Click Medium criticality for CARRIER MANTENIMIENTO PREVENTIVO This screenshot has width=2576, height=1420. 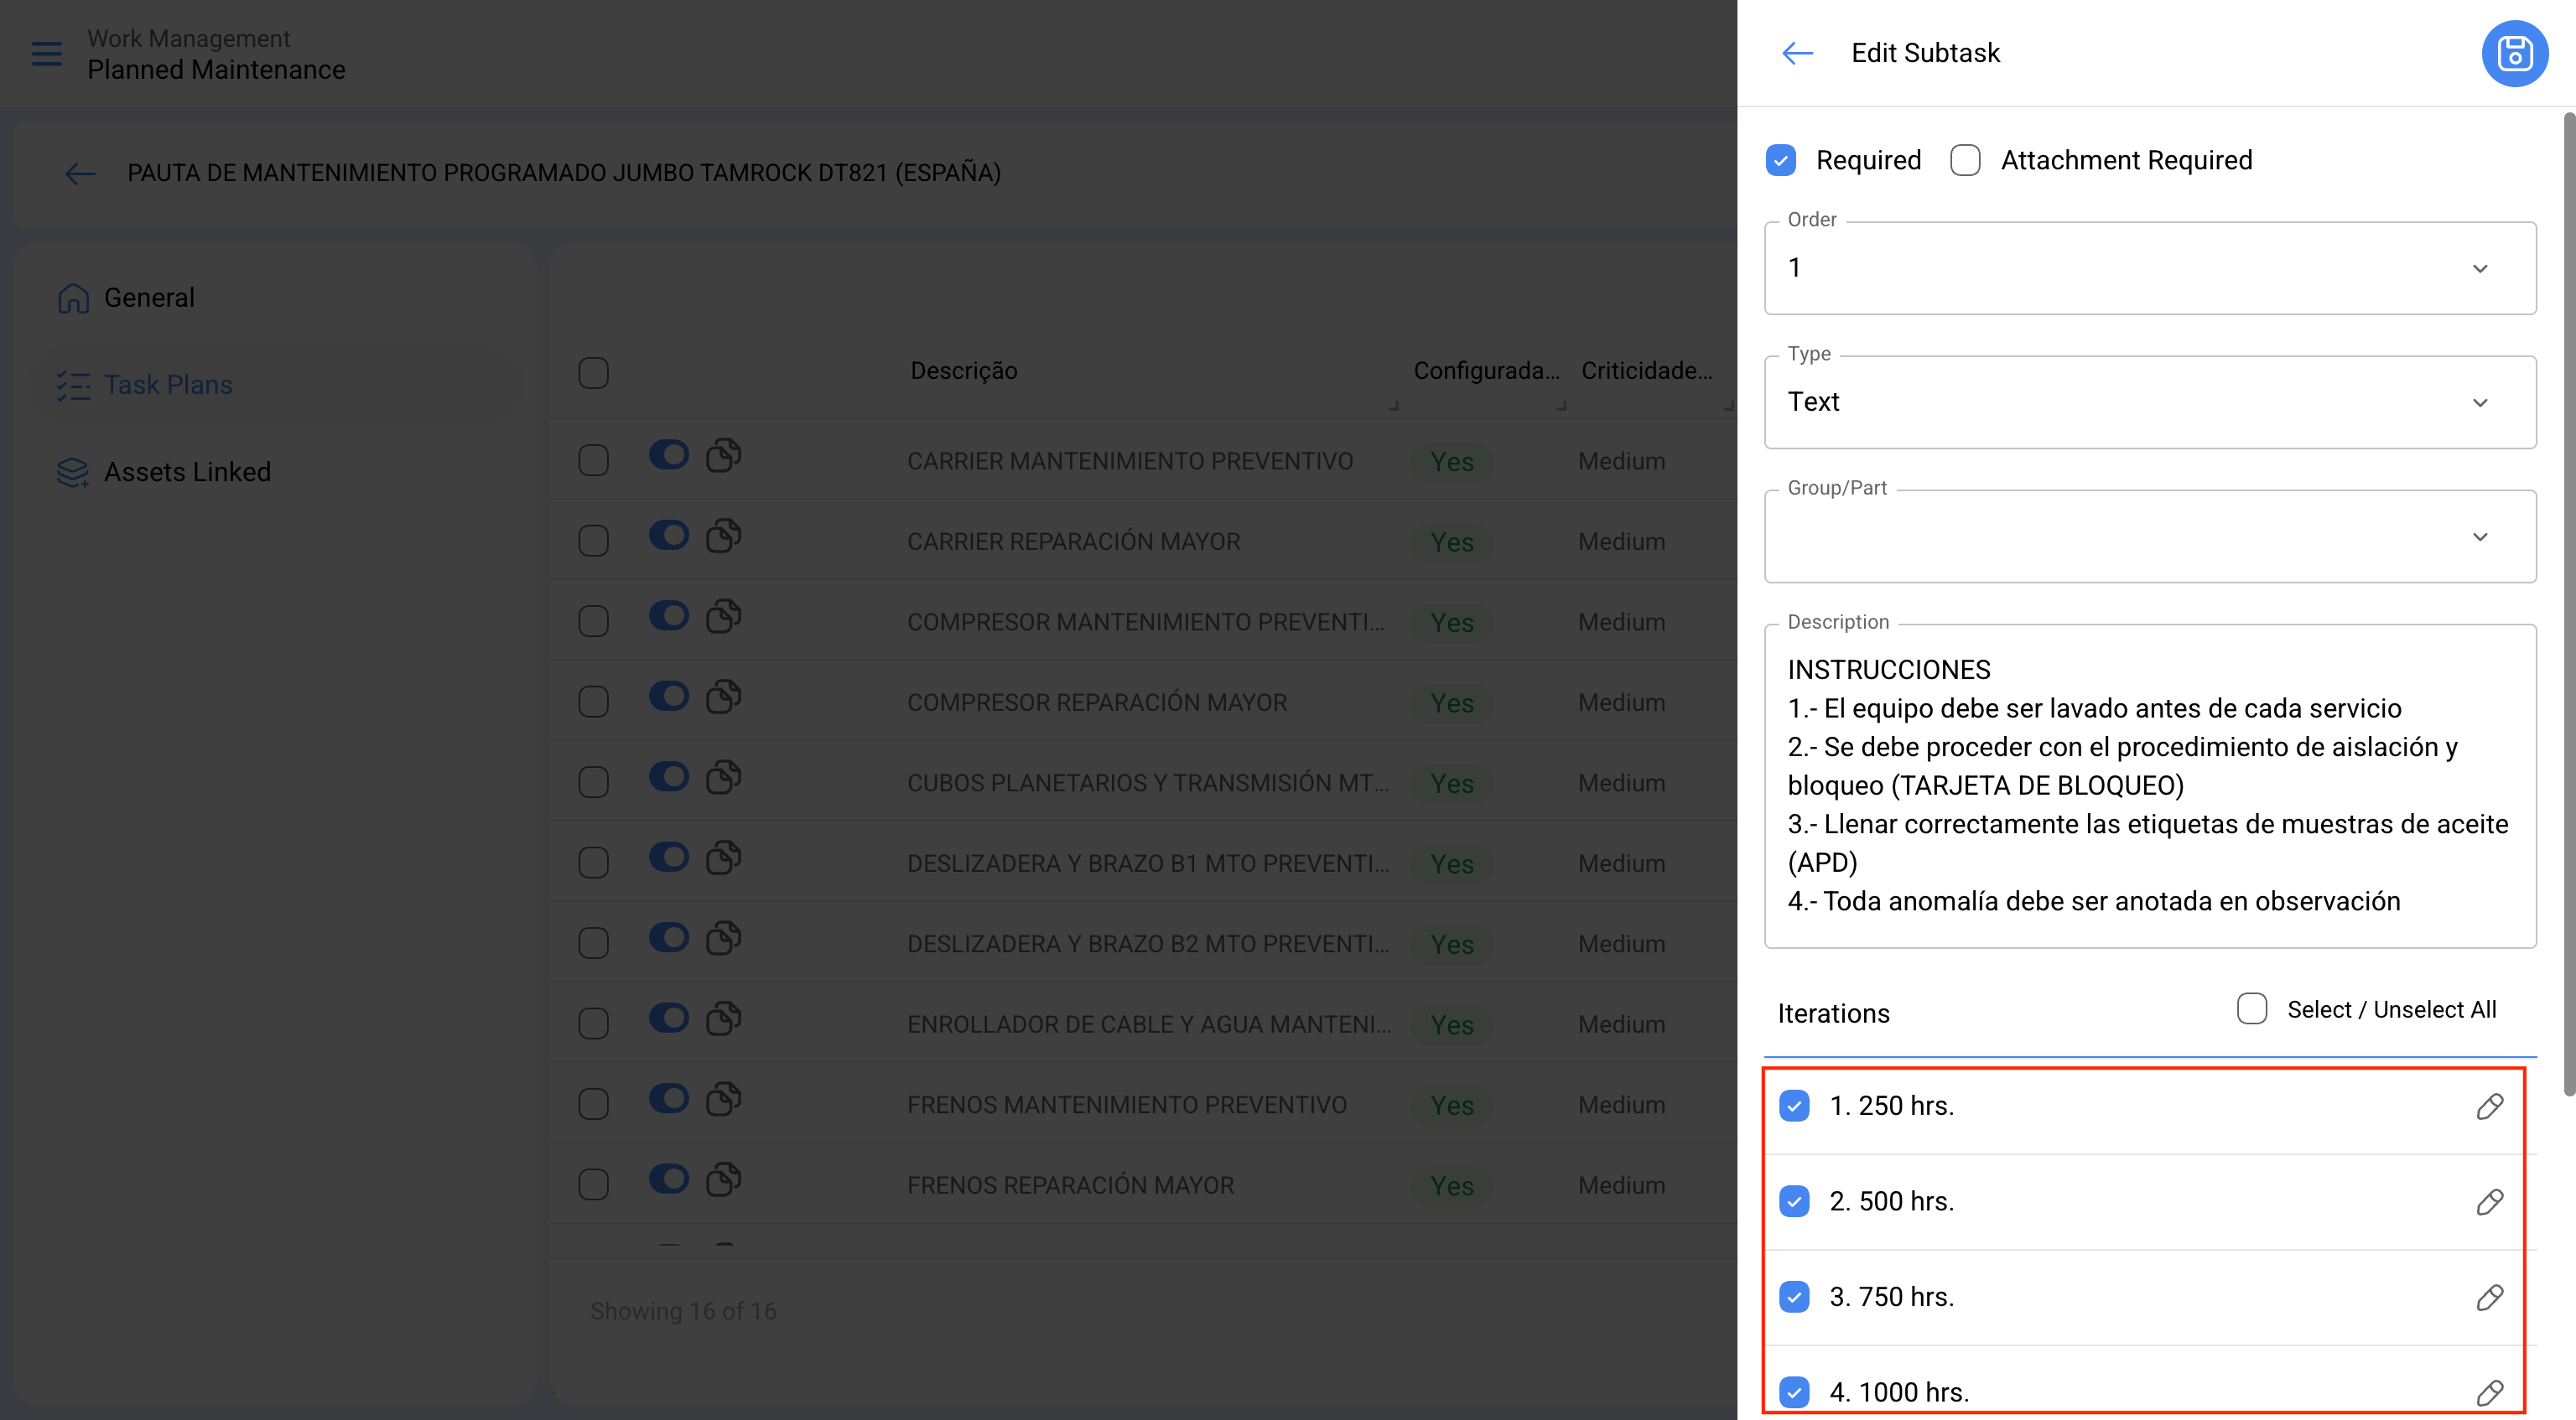pyautogui.click(x=1622, y=461)
